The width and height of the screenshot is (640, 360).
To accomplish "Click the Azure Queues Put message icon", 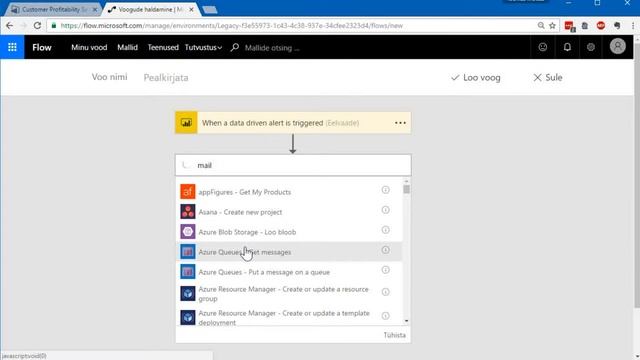I will pyautogui.click(x=188, y=271).
